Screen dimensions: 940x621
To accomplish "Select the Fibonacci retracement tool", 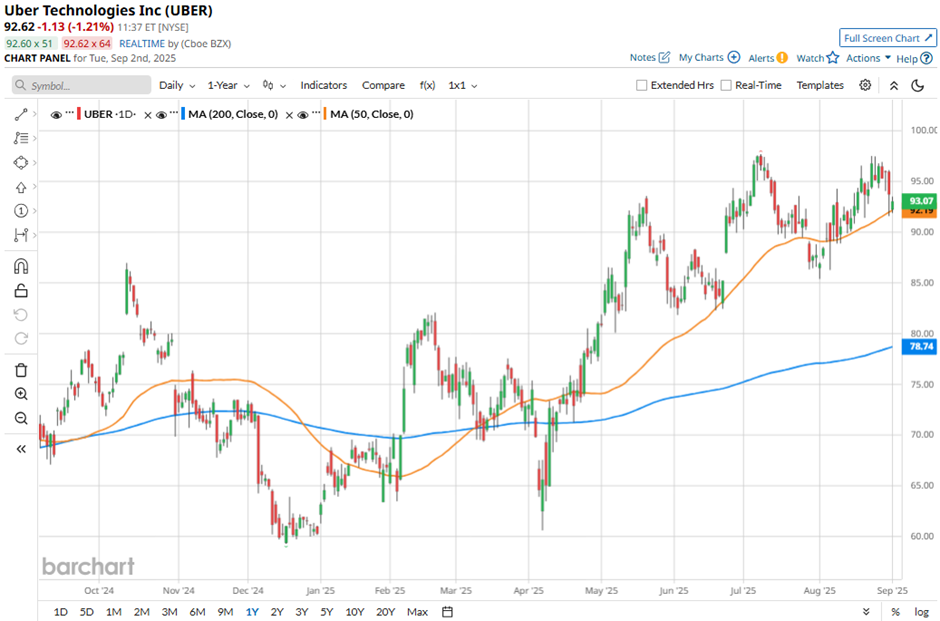I will [21, 138].
